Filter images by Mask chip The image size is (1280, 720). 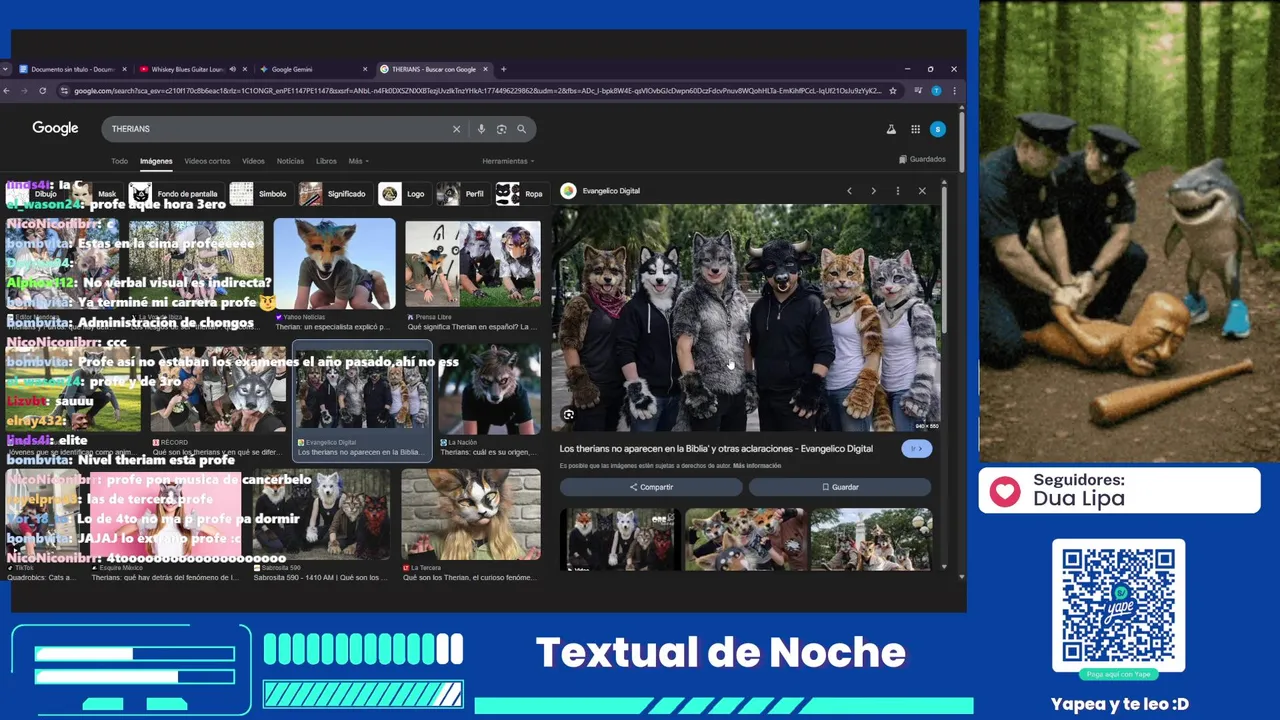click(94, 194)
